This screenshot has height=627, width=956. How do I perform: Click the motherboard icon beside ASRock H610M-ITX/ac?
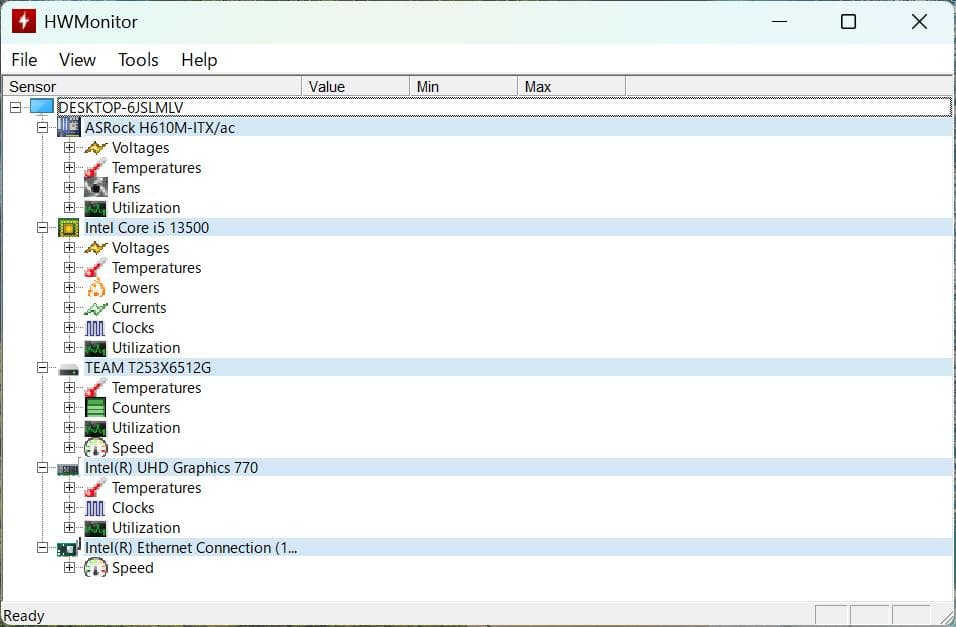coord(69,127)
